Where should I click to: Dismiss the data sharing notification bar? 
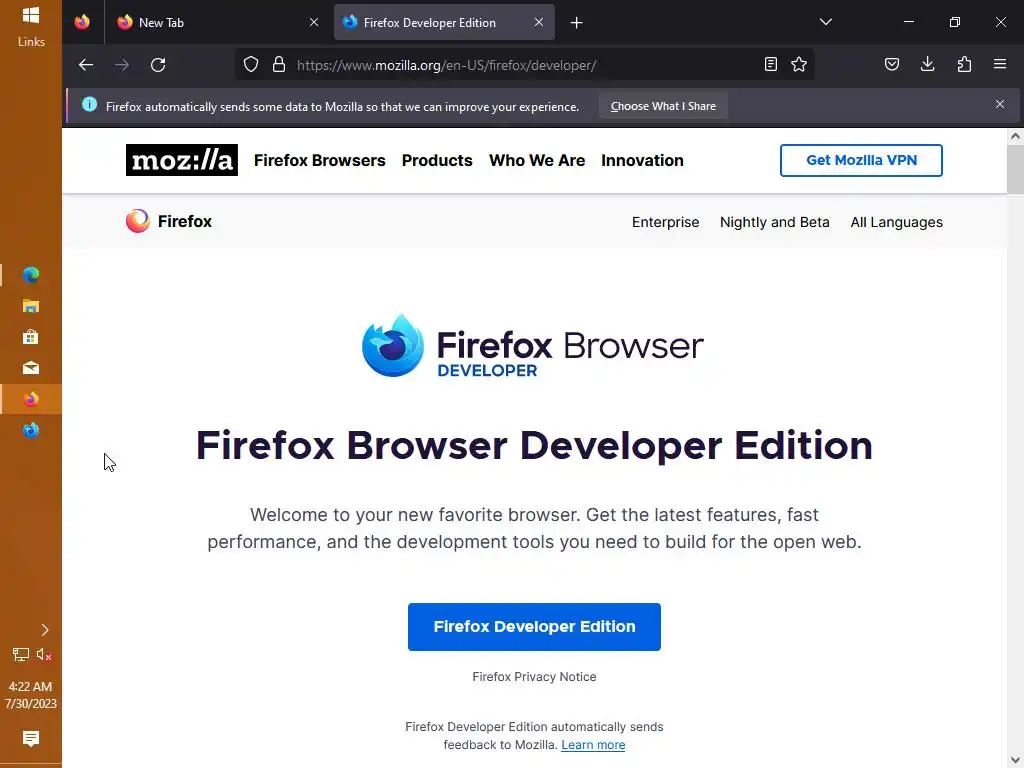[1000, 104]
